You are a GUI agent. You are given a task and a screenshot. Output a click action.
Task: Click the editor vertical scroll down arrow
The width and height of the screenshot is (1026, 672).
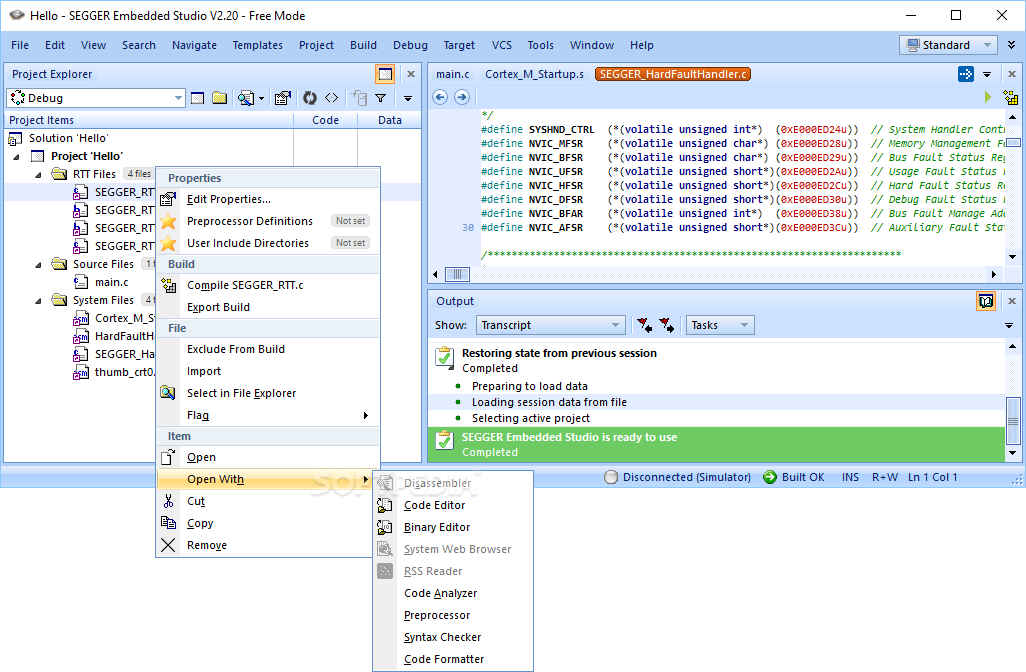tap(1012, 257)
